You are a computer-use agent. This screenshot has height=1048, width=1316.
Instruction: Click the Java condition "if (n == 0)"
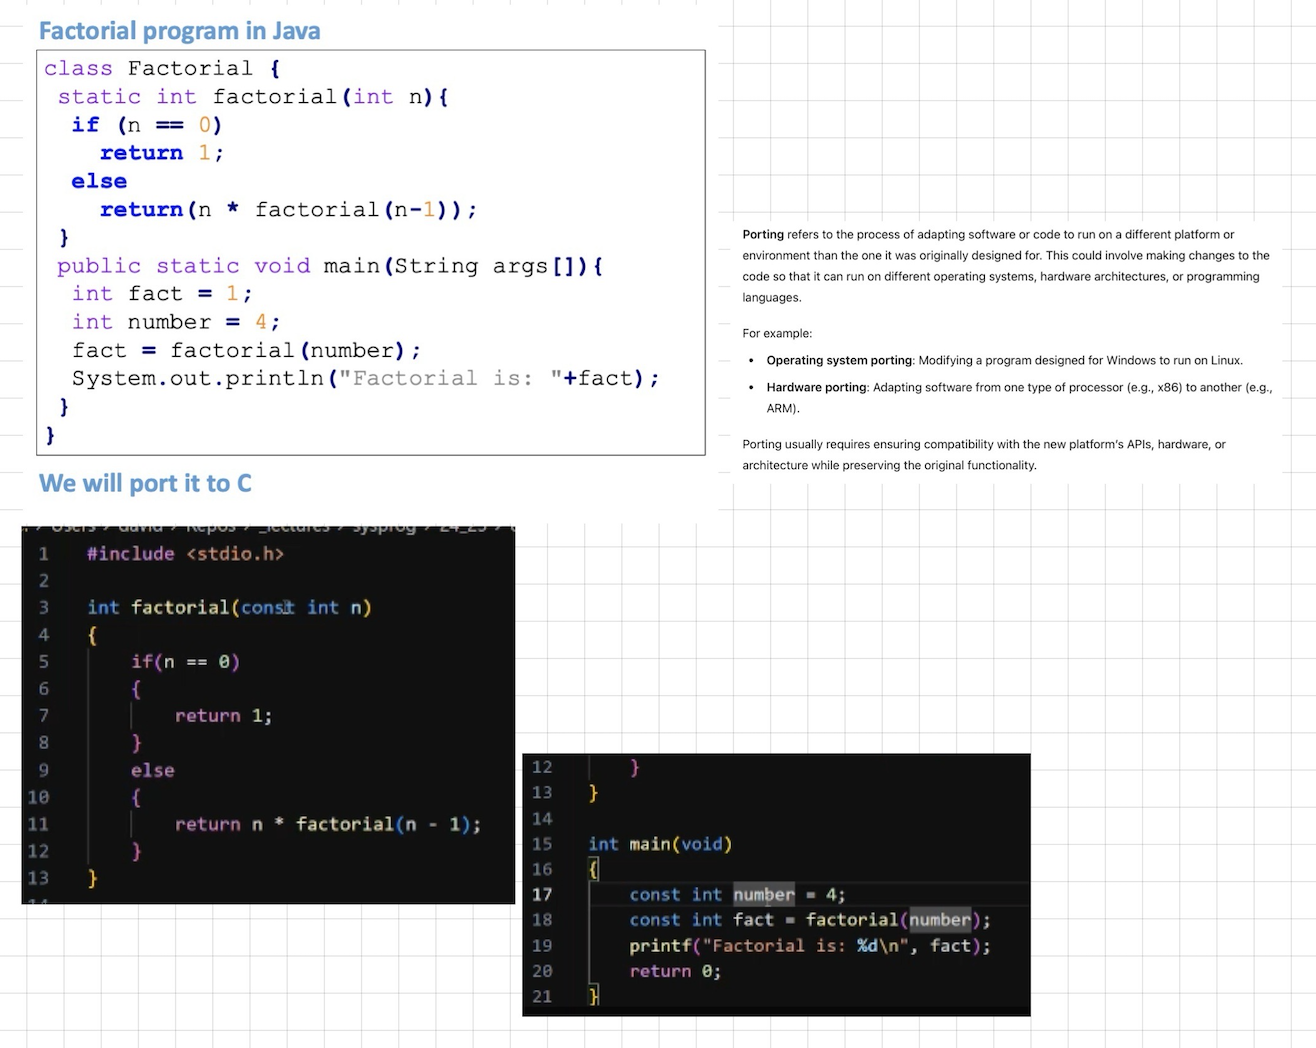tap(147, 125)
